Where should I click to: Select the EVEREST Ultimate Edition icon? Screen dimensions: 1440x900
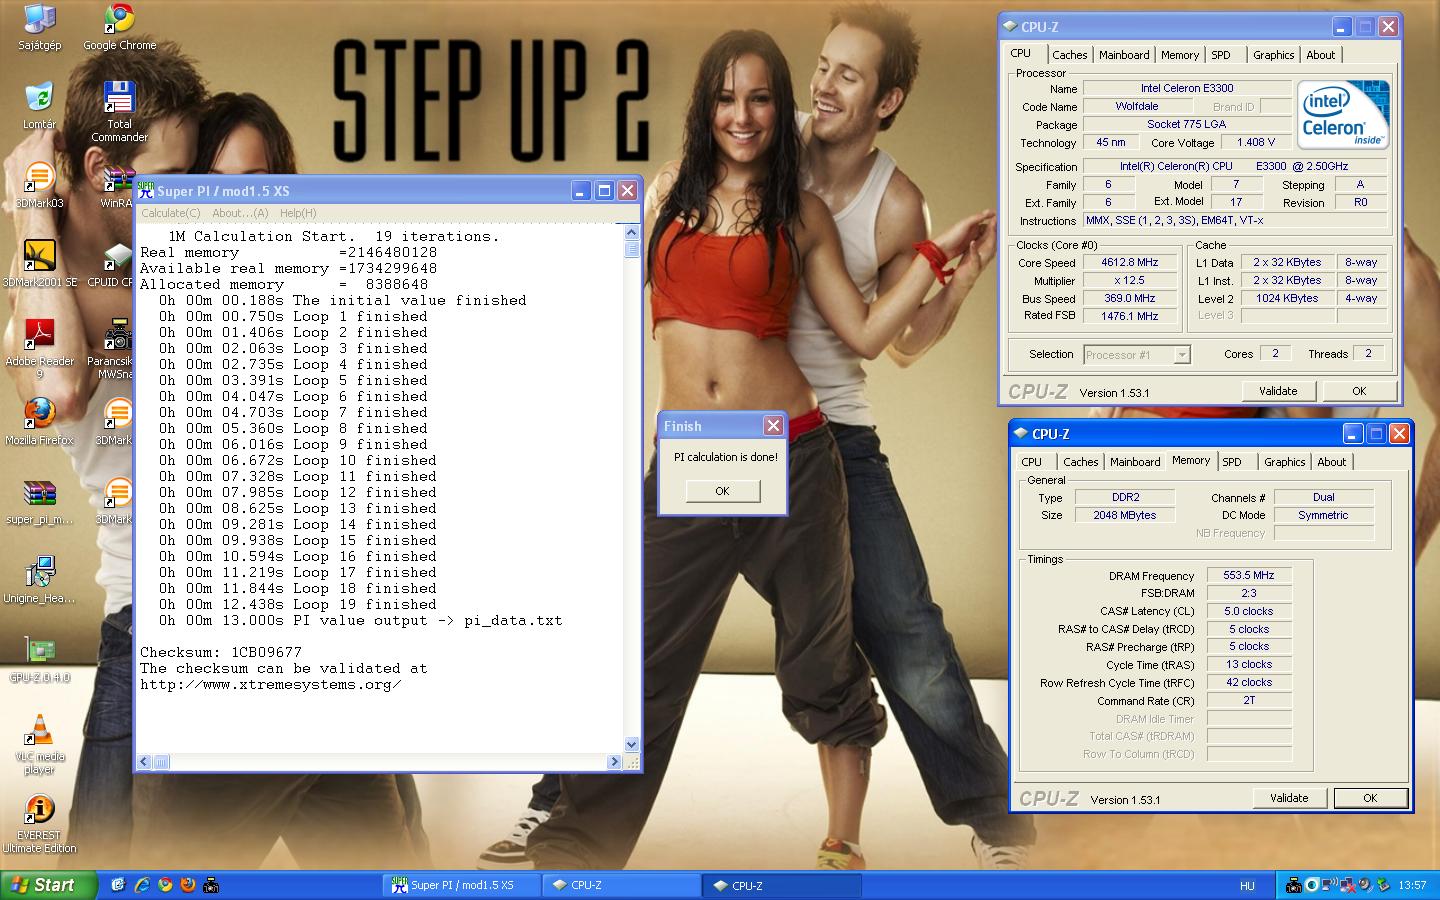point(39,824)
